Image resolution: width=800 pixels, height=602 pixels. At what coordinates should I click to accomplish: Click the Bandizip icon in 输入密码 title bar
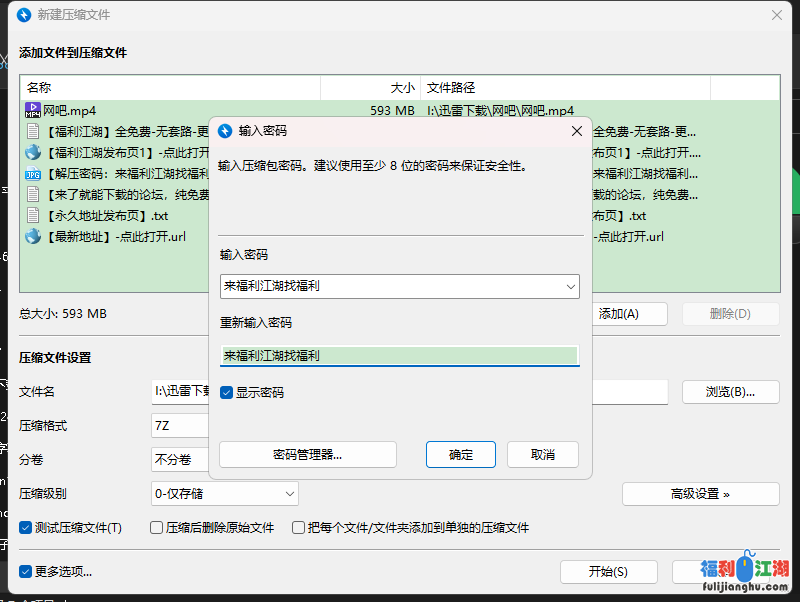coord(225,131)
